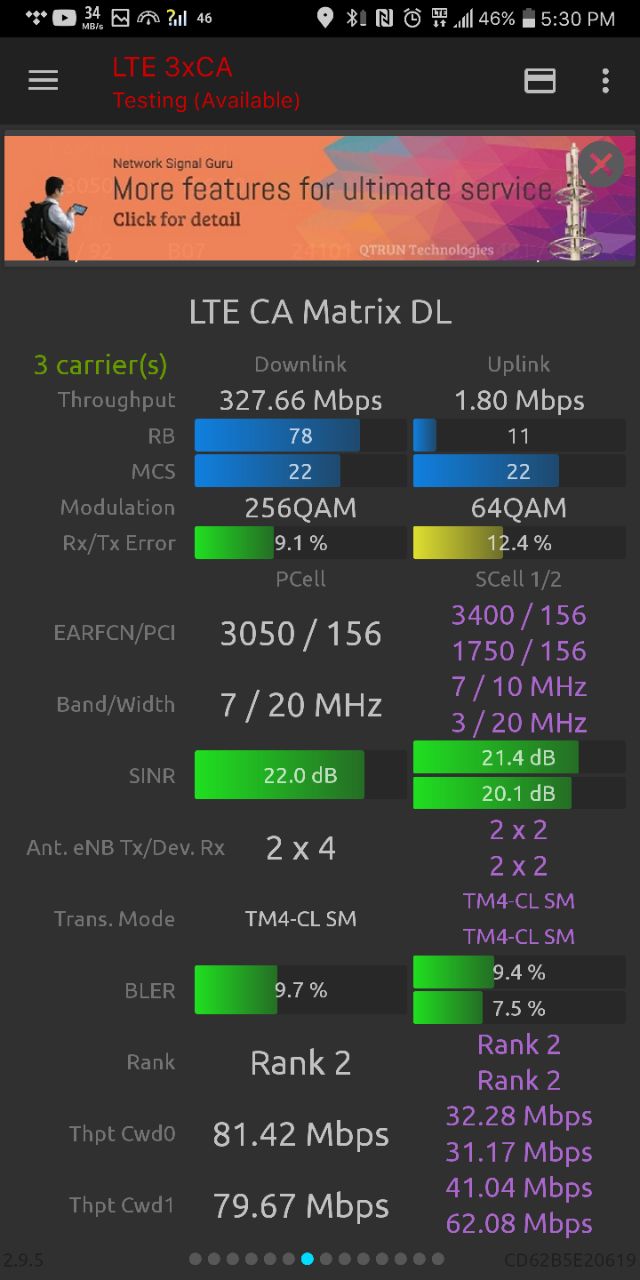
Task: Tap the location icon in status bar
Action: click(x=325, y=18)
